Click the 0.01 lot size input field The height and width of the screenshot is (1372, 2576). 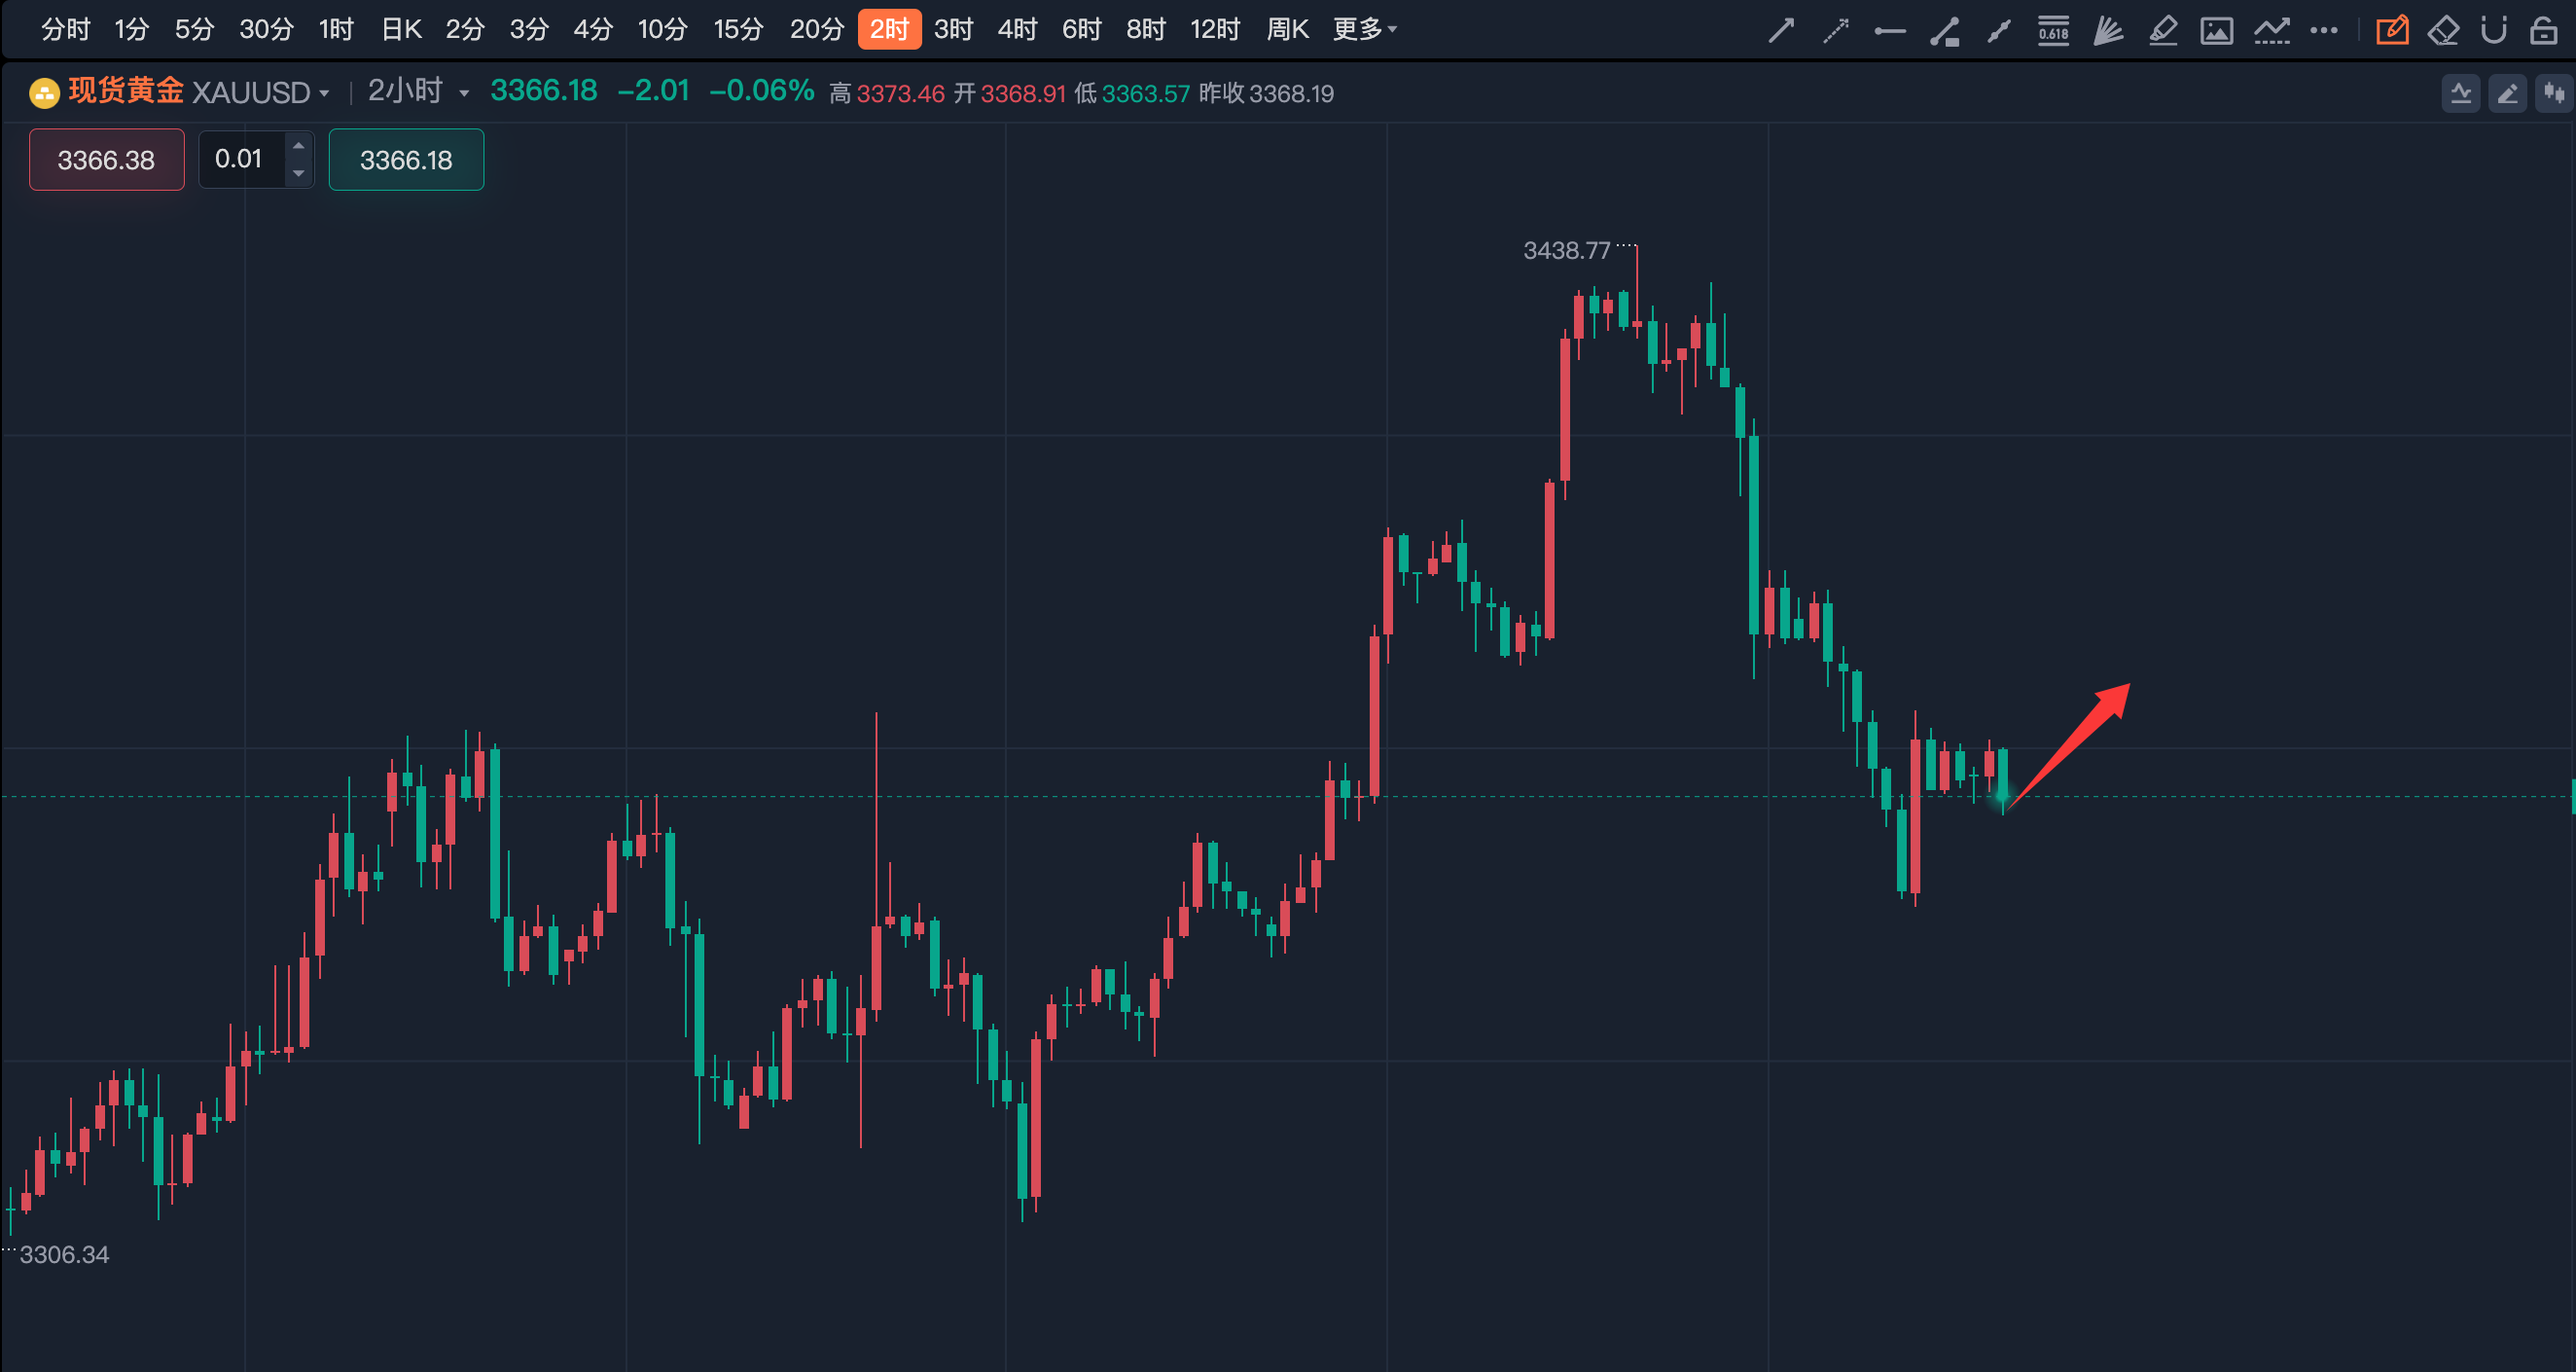[240, 160]
